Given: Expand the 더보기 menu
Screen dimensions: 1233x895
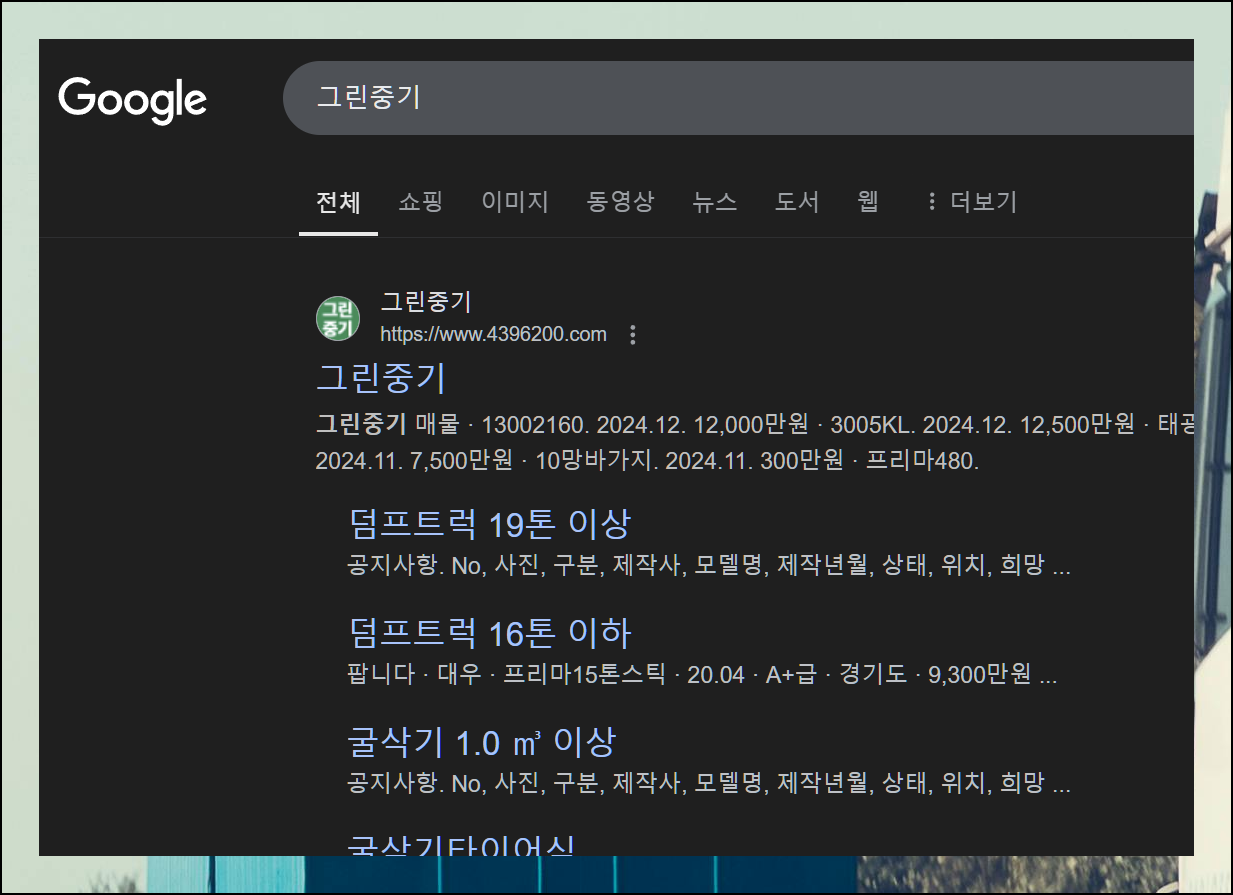Looking at the screenshot, I should click(x=971, y=202).
